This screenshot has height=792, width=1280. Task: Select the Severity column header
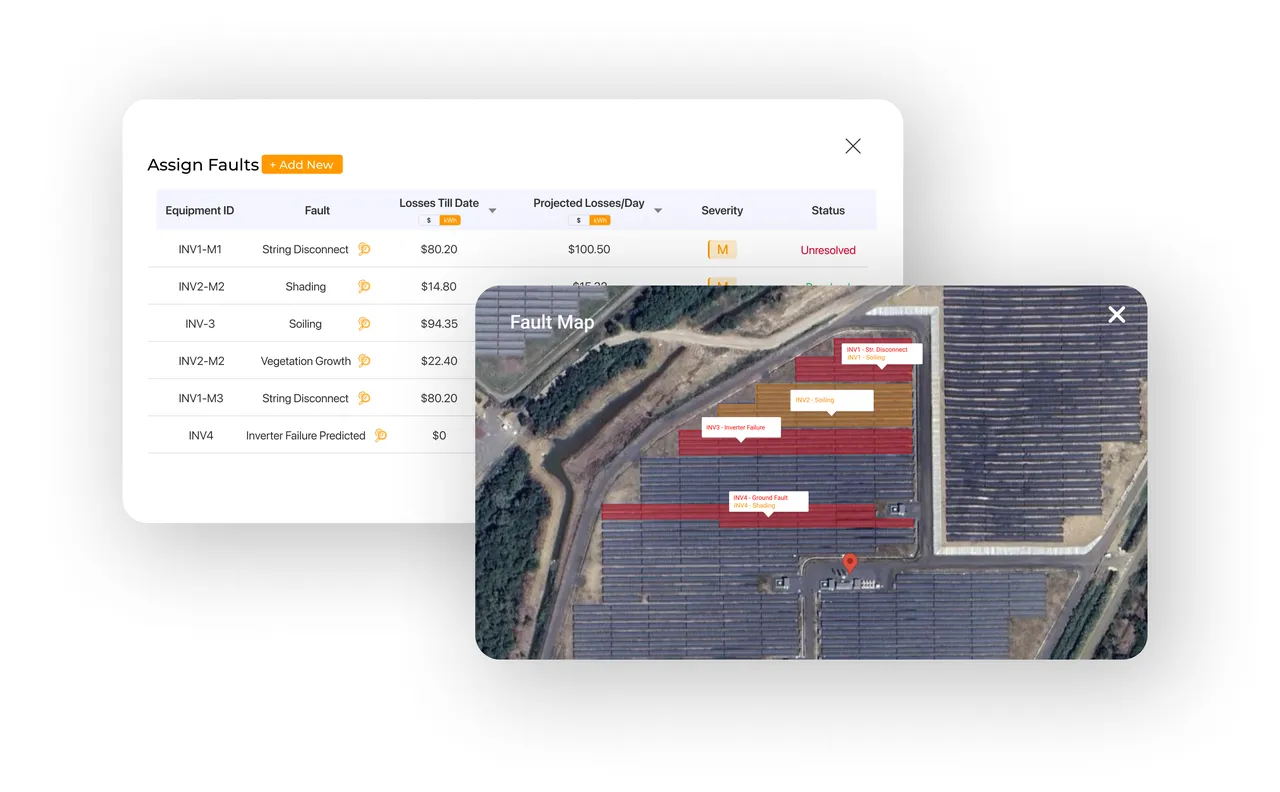pos(722,210)
